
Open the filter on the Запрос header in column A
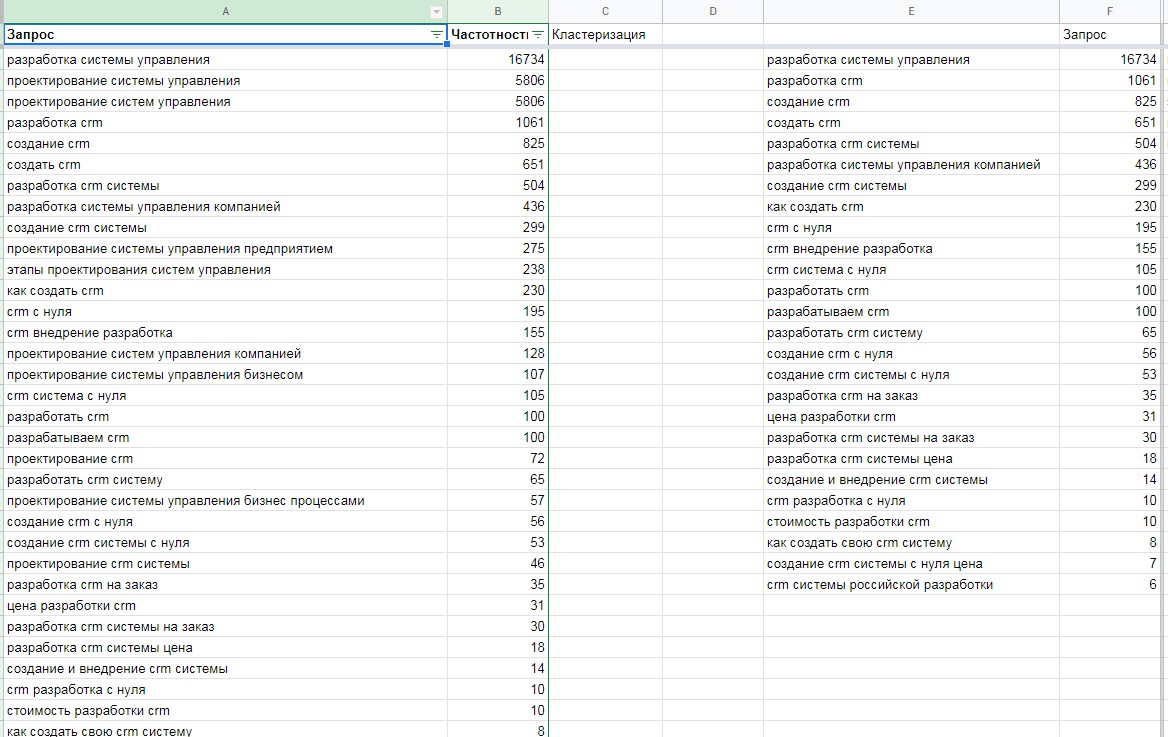click(437, 34)
